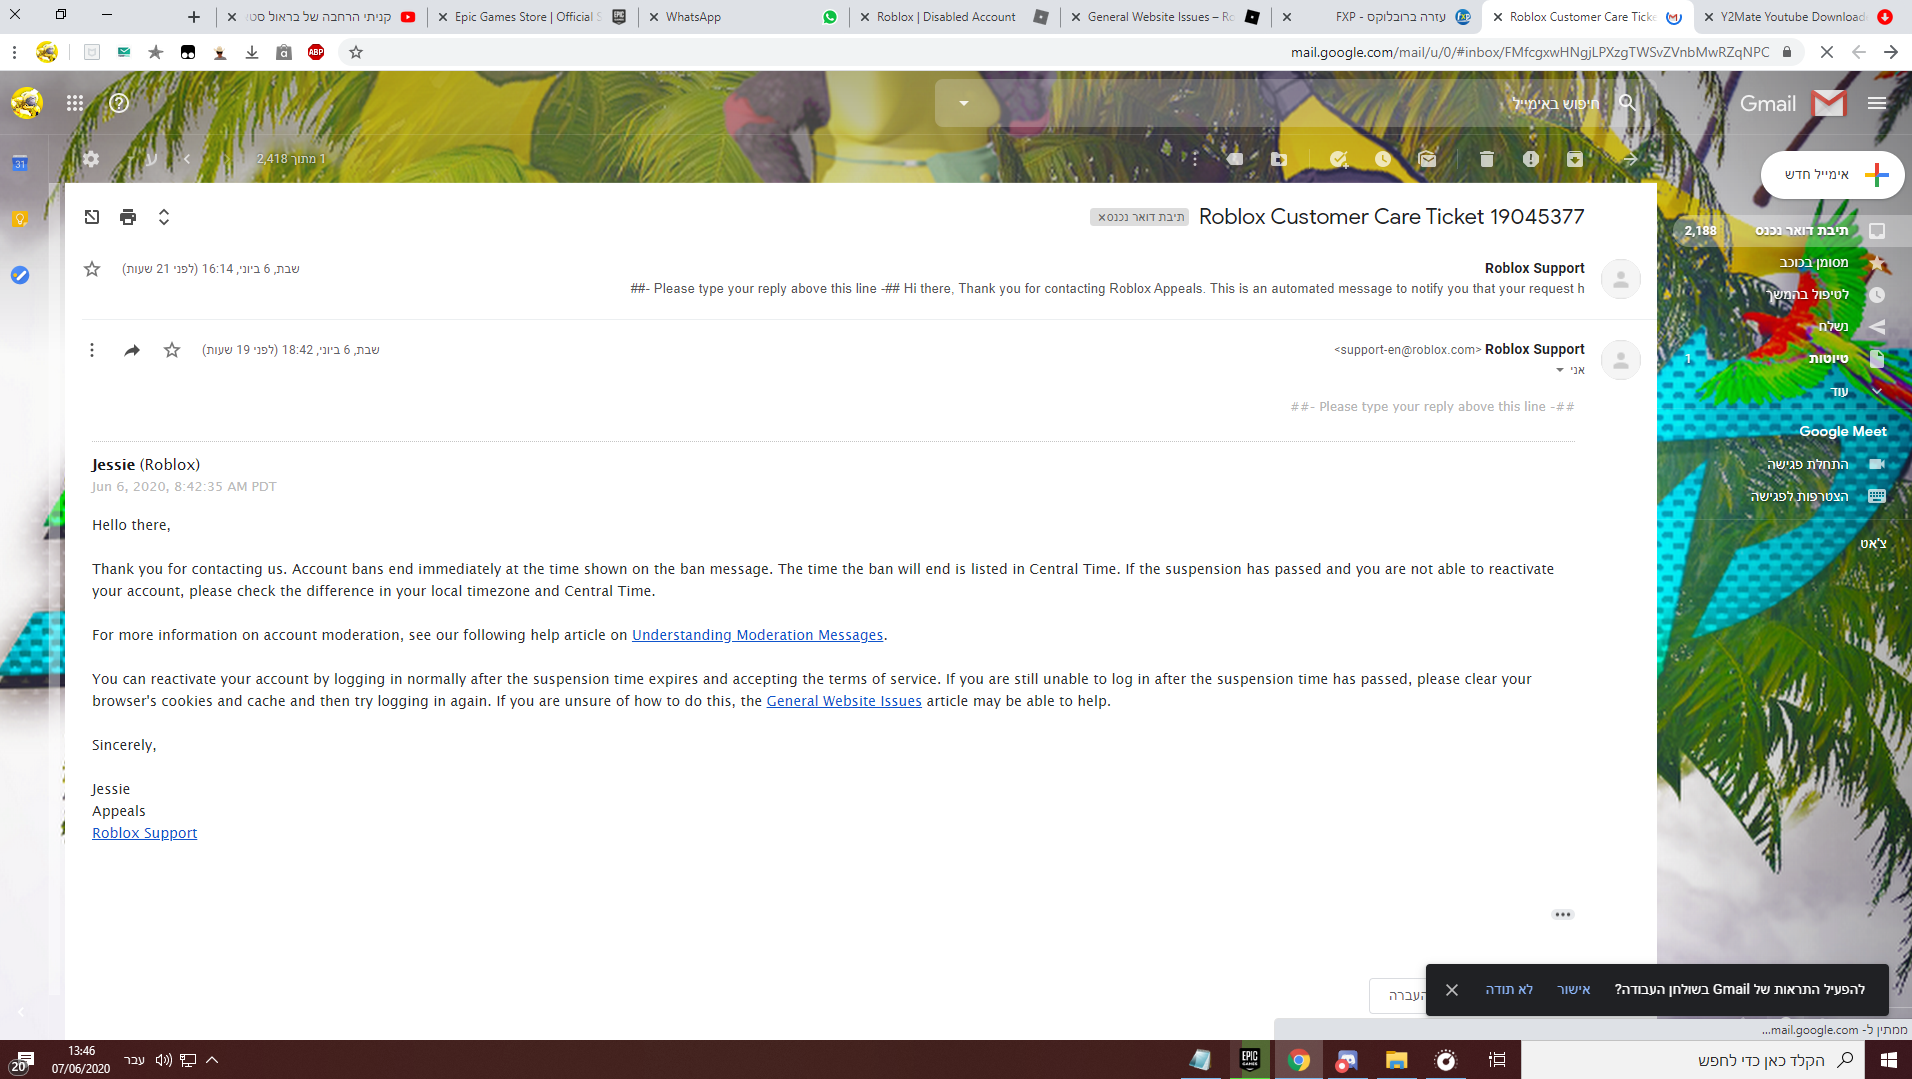Viewport: 1912px width, 1079px height.
Task: Reload page via browser stop button
Action: (x=1827, y=52)
